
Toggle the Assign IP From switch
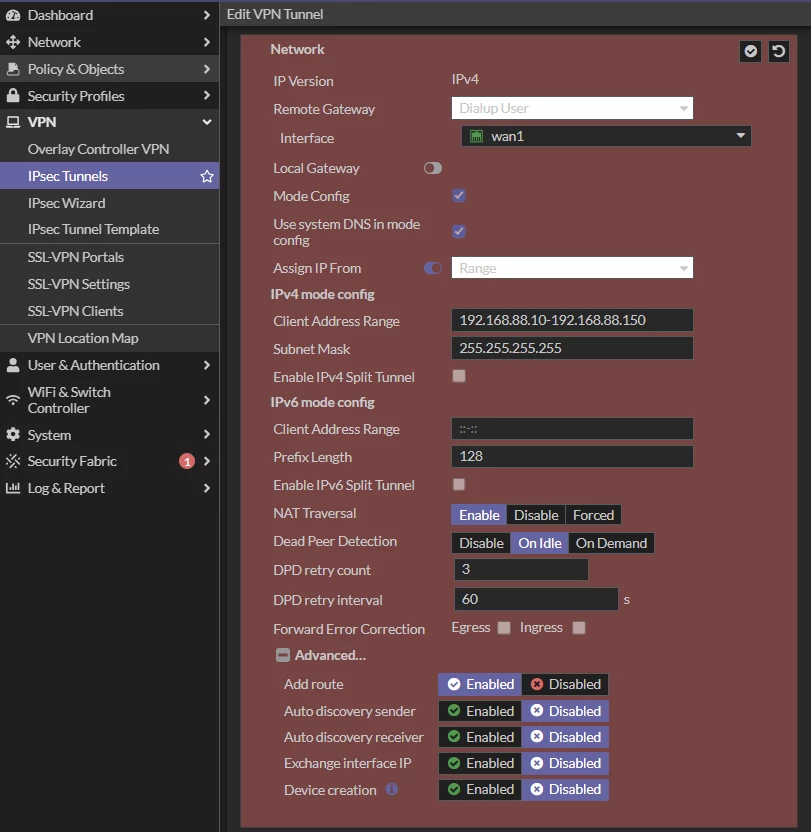[x=433, y=268]
